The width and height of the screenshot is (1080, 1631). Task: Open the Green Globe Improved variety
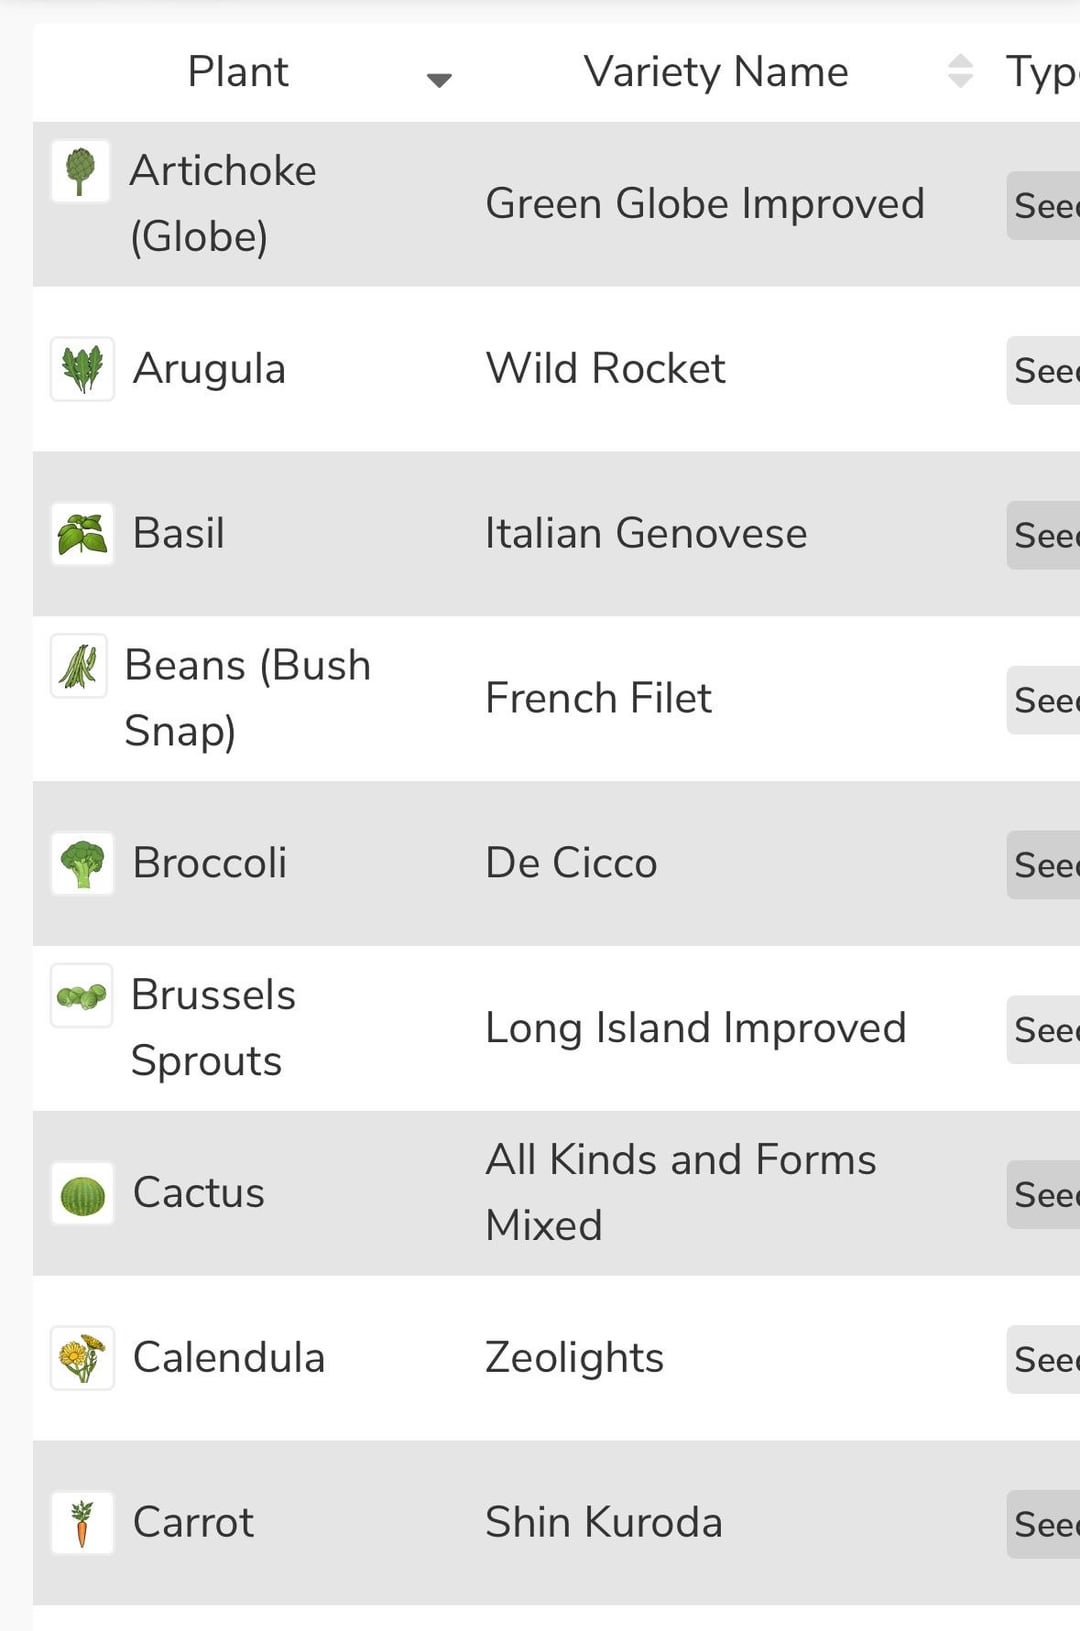pyautogui.click(x=704, y=204)
